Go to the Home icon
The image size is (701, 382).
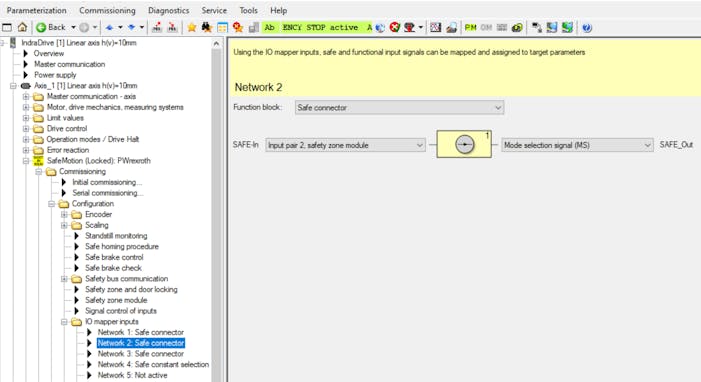[22, 27]
